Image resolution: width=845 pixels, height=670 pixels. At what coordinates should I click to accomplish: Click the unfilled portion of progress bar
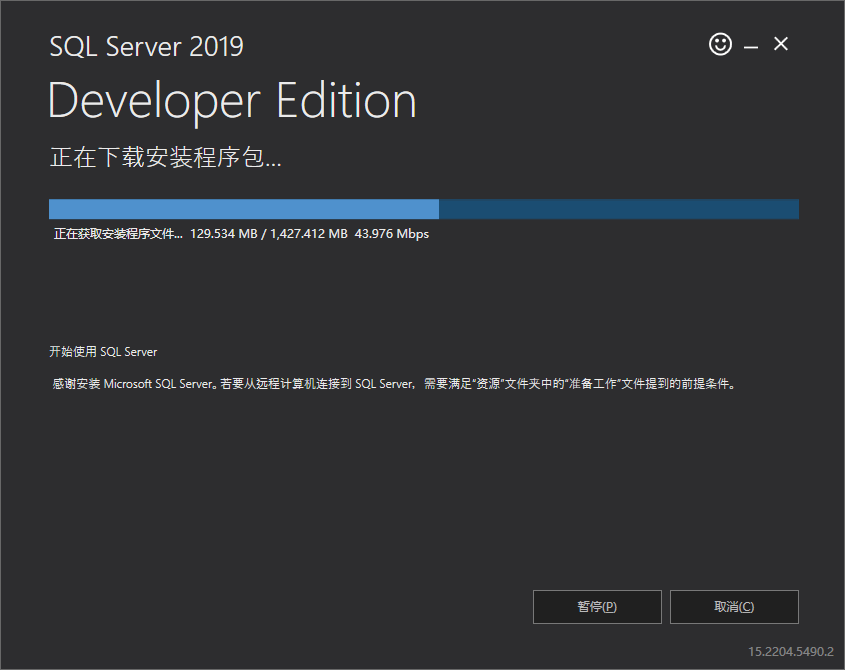(619, 209)
